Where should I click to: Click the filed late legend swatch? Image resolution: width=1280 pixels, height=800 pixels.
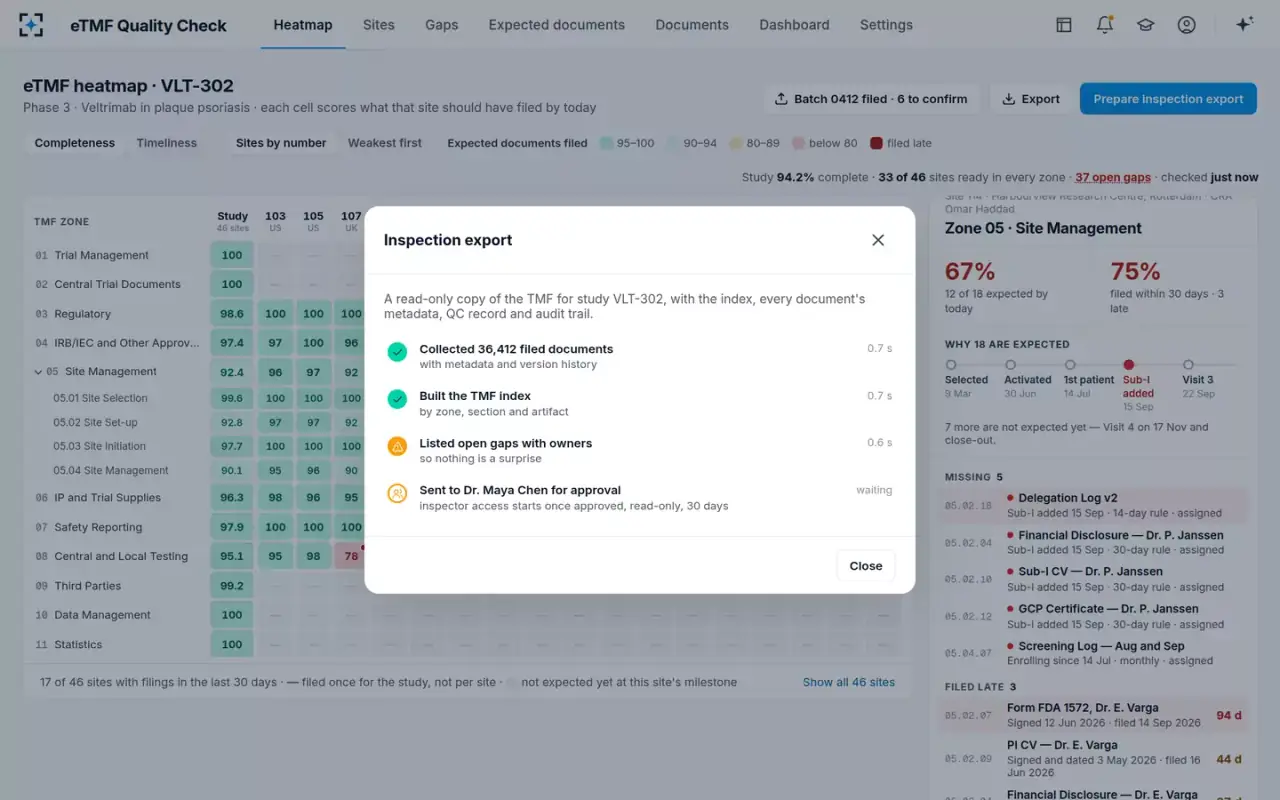click(x=876, y=143)
